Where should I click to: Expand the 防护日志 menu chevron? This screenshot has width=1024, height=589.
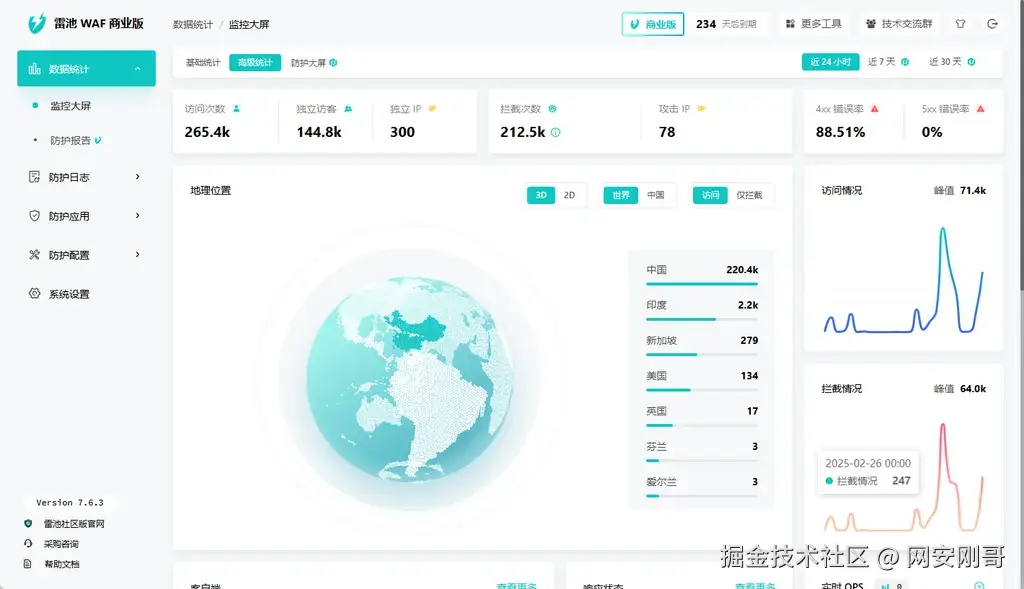[137, 177]
